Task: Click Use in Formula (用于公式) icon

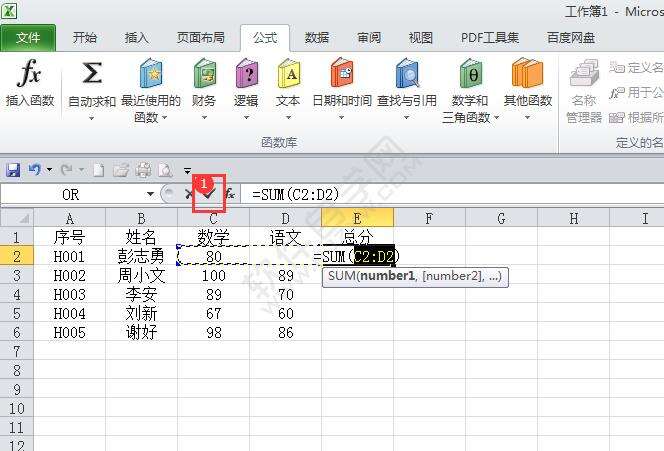Action: 617,92
